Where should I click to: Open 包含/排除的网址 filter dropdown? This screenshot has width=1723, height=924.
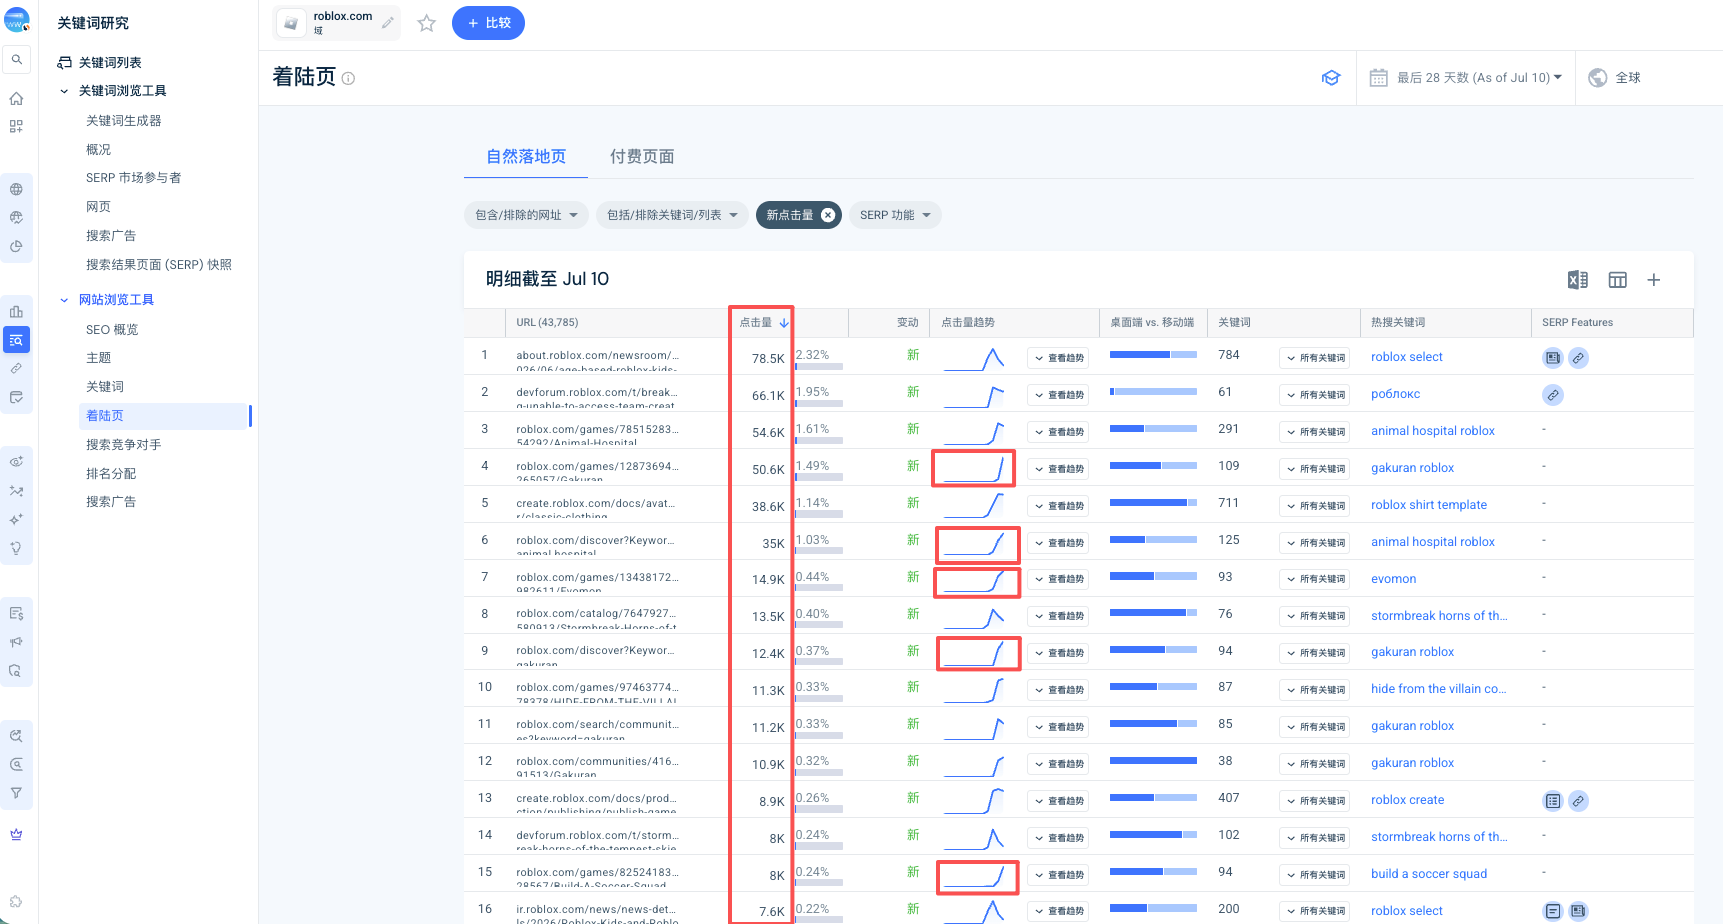click(x=527, y=215)
